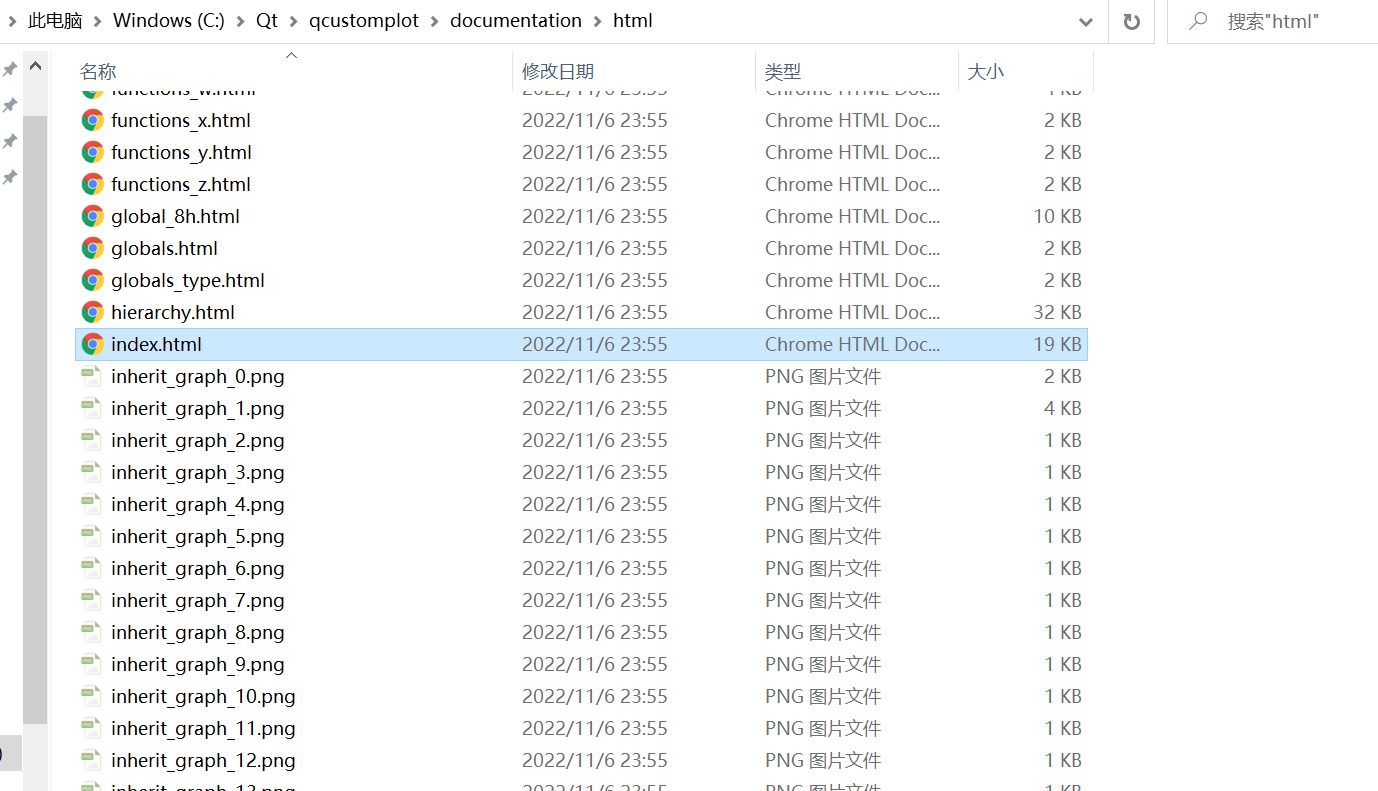Click the modified date of functions_x.html
This screenshot has height=791, width=1378.
tap(595, 120)
